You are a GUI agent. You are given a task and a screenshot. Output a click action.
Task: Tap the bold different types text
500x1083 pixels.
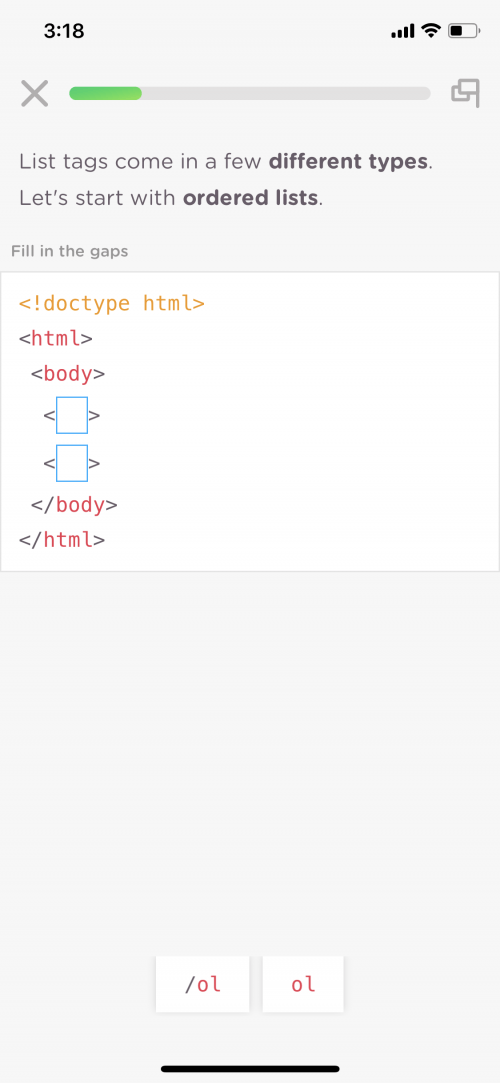pos(348,162)
